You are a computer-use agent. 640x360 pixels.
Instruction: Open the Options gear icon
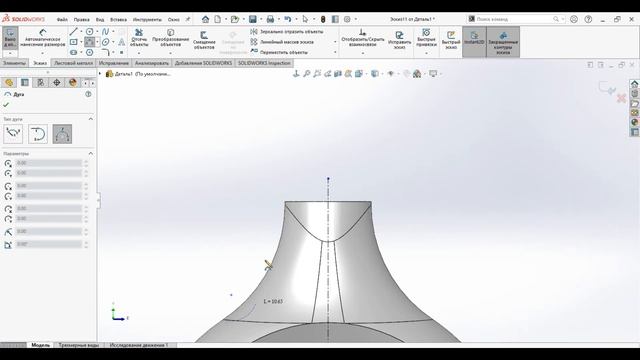click(347, 19)
